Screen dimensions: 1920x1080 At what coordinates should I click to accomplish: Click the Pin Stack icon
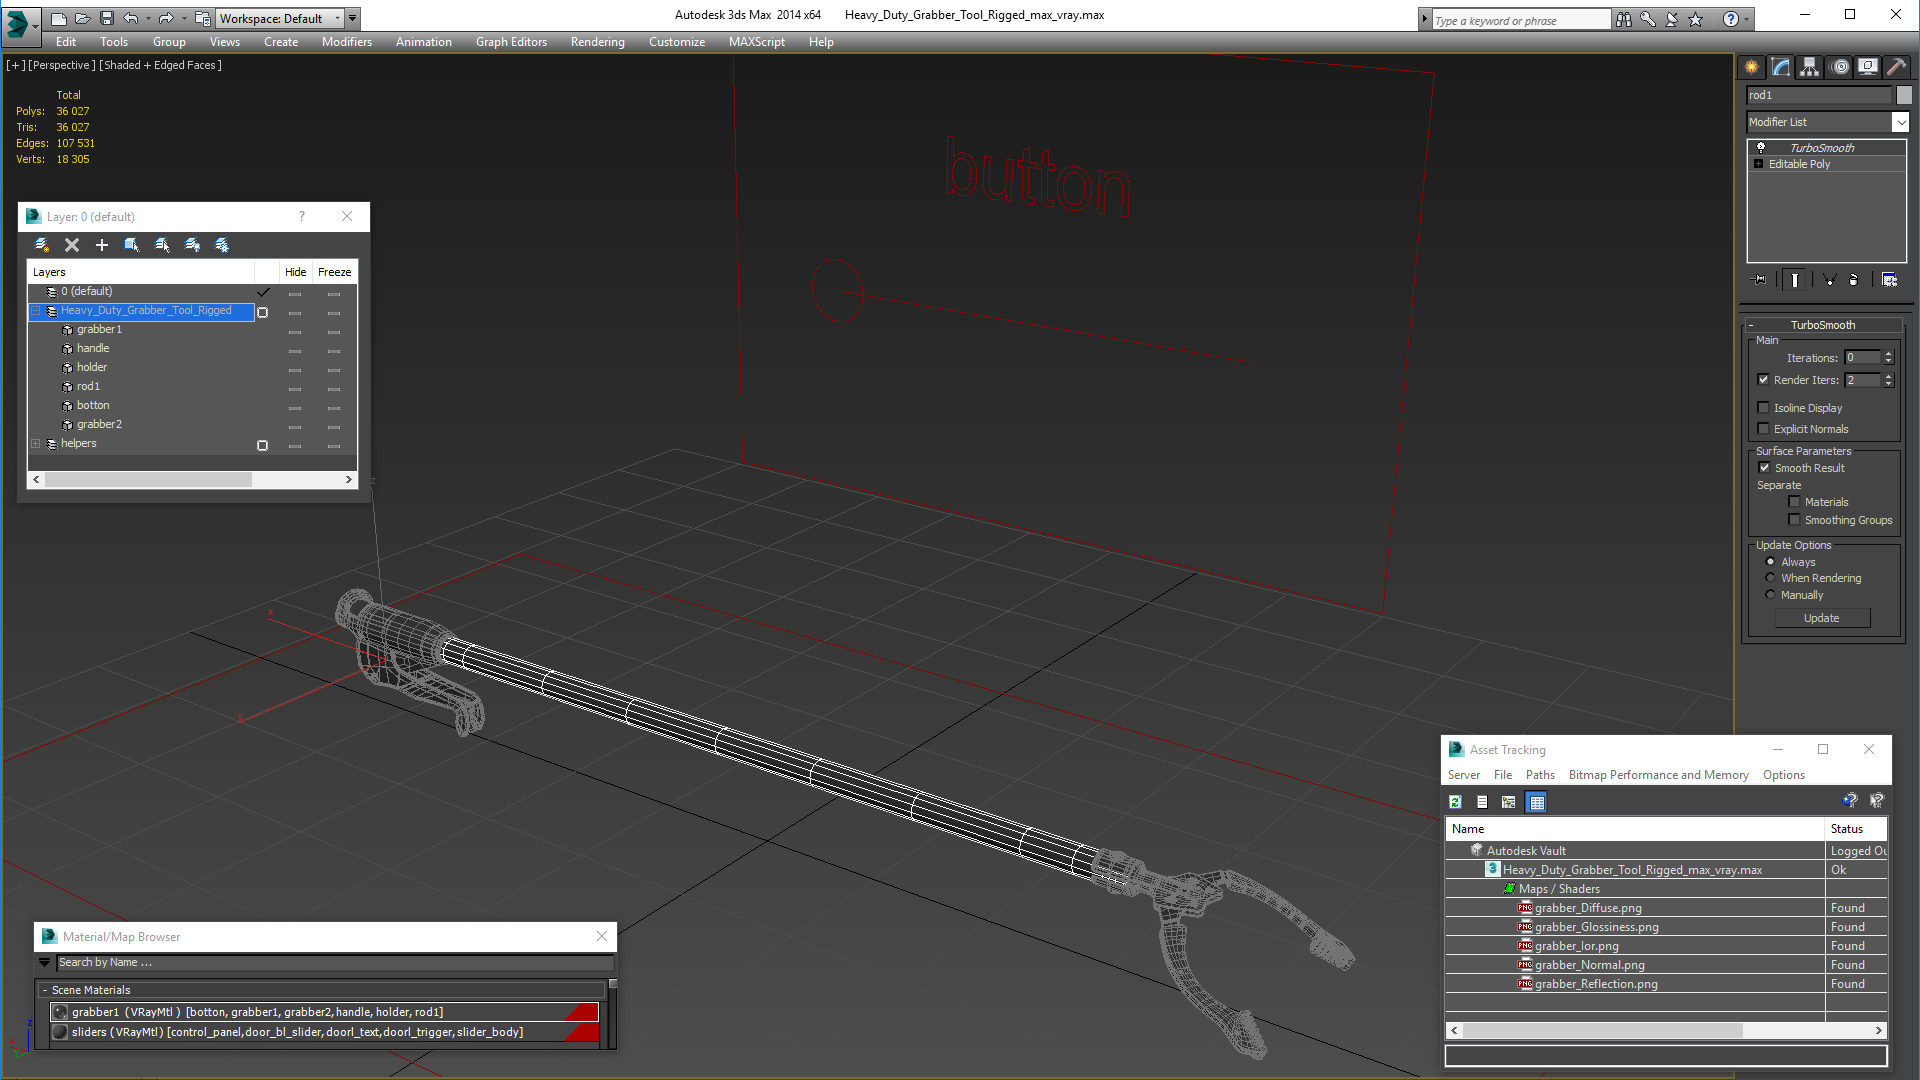coord(1760,280)
